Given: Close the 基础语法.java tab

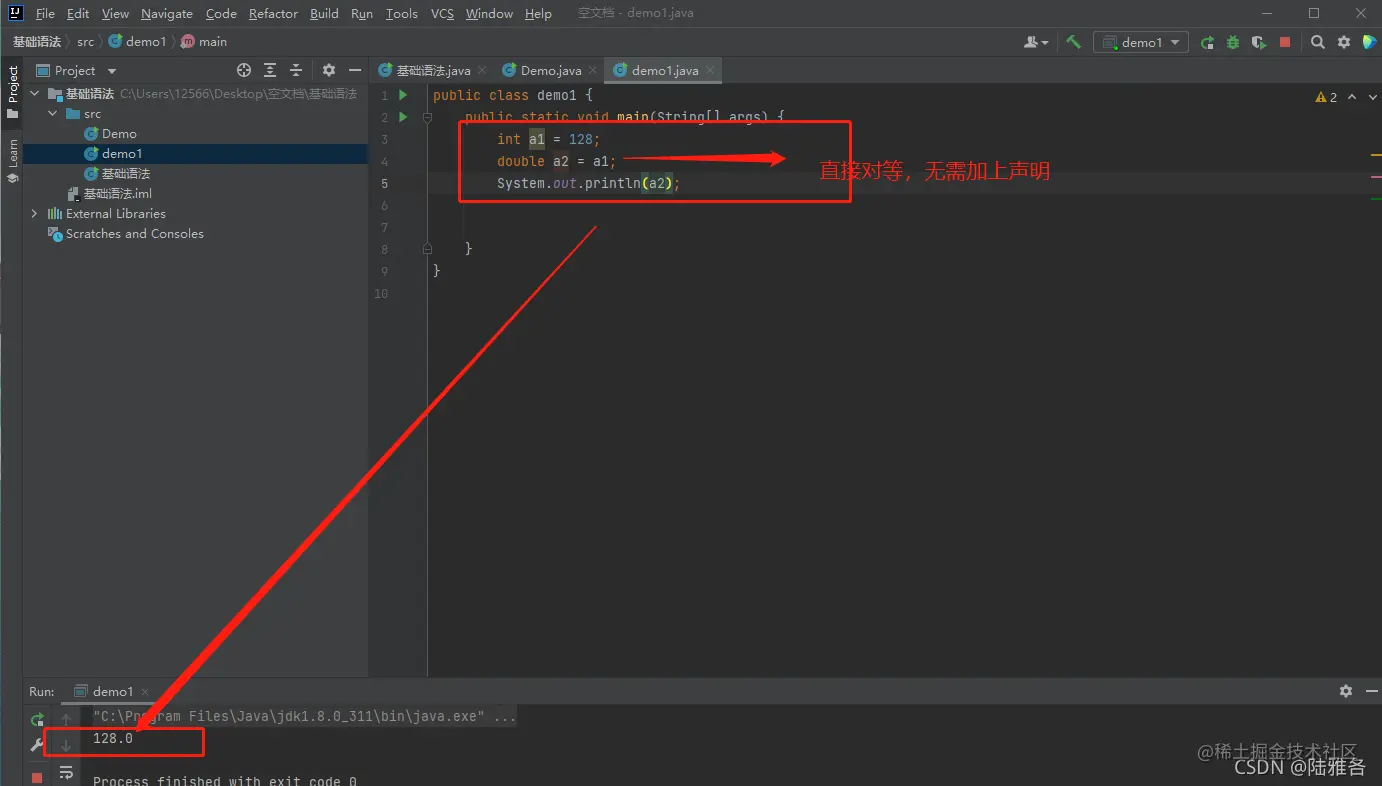Looking at the screenshot, I should click(x=482, y=70).
